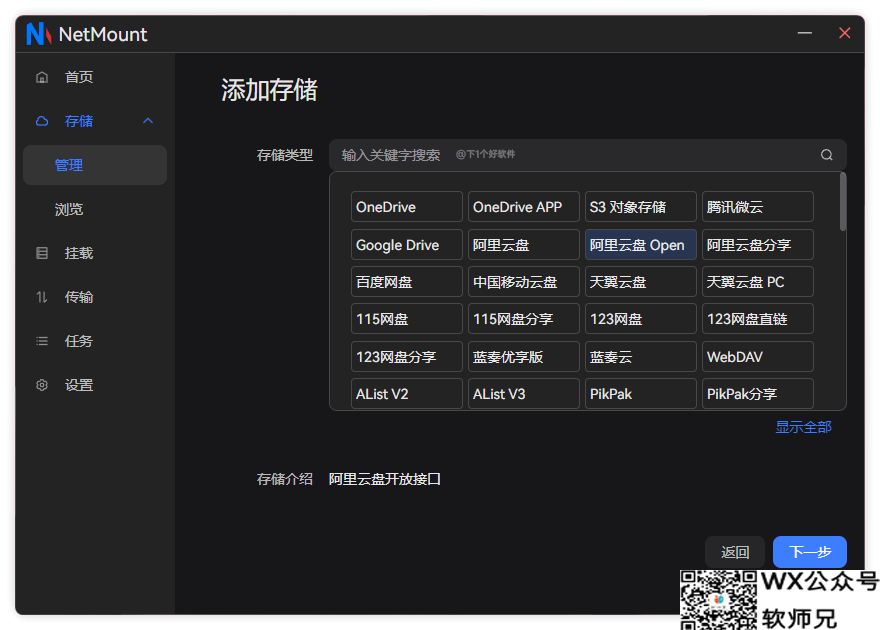
Task: Select the AList V3 option
Action: pyautogui.click(x=524, y=394)
